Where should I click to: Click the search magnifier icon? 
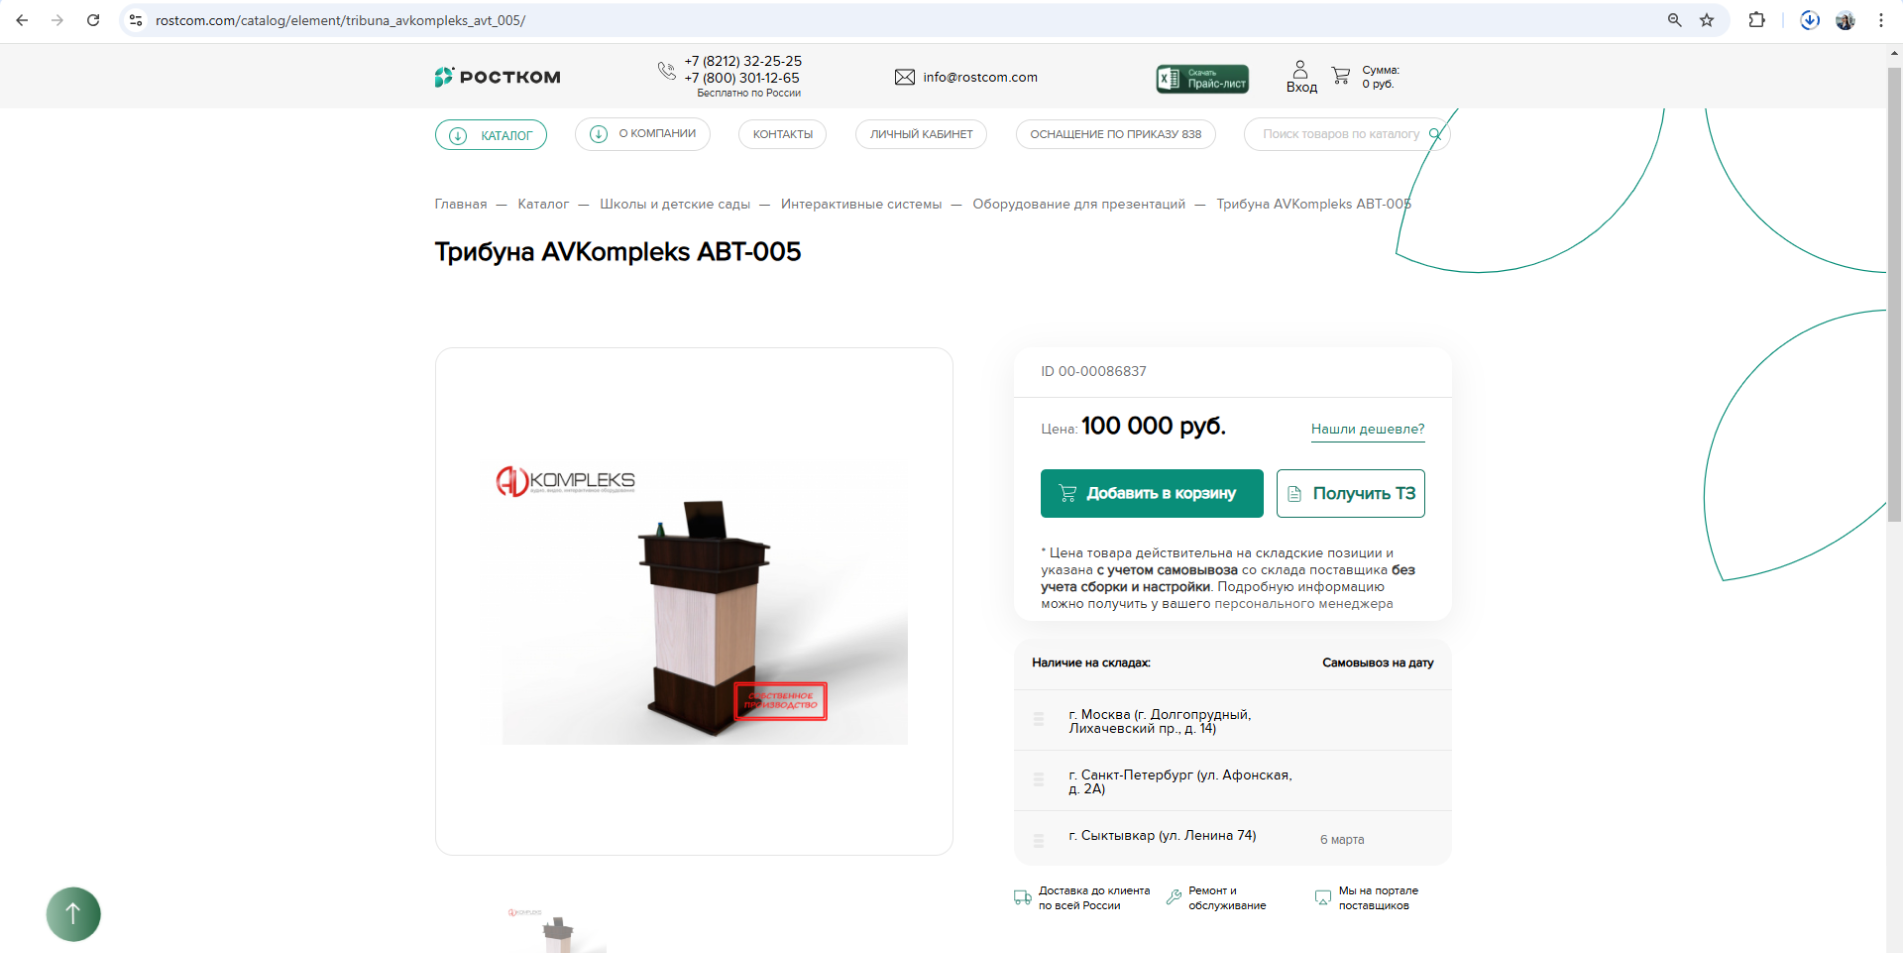(x=1435, y=134)
